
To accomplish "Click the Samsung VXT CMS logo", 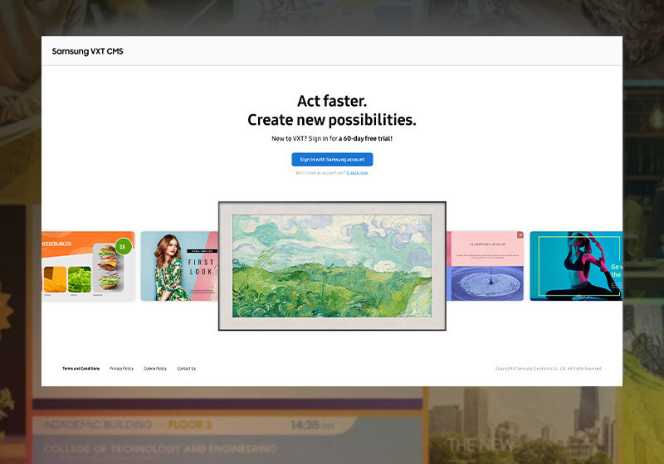I will [88, 51].
